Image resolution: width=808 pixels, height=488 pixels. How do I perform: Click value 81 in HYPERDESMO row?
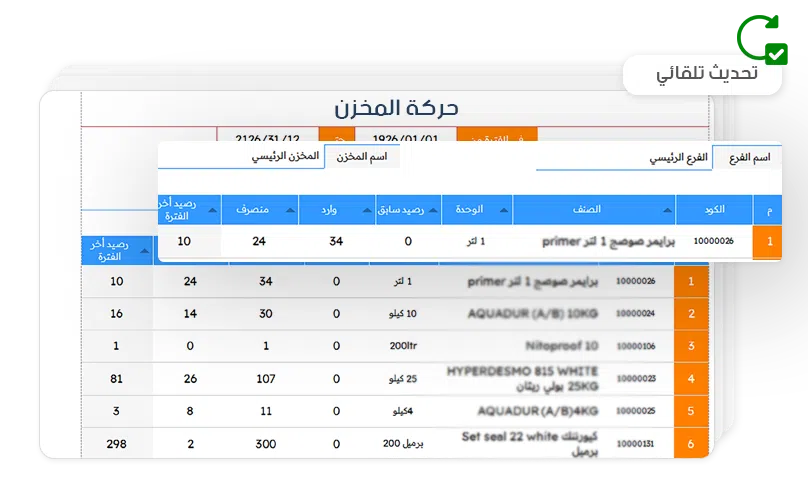point(116,379)
